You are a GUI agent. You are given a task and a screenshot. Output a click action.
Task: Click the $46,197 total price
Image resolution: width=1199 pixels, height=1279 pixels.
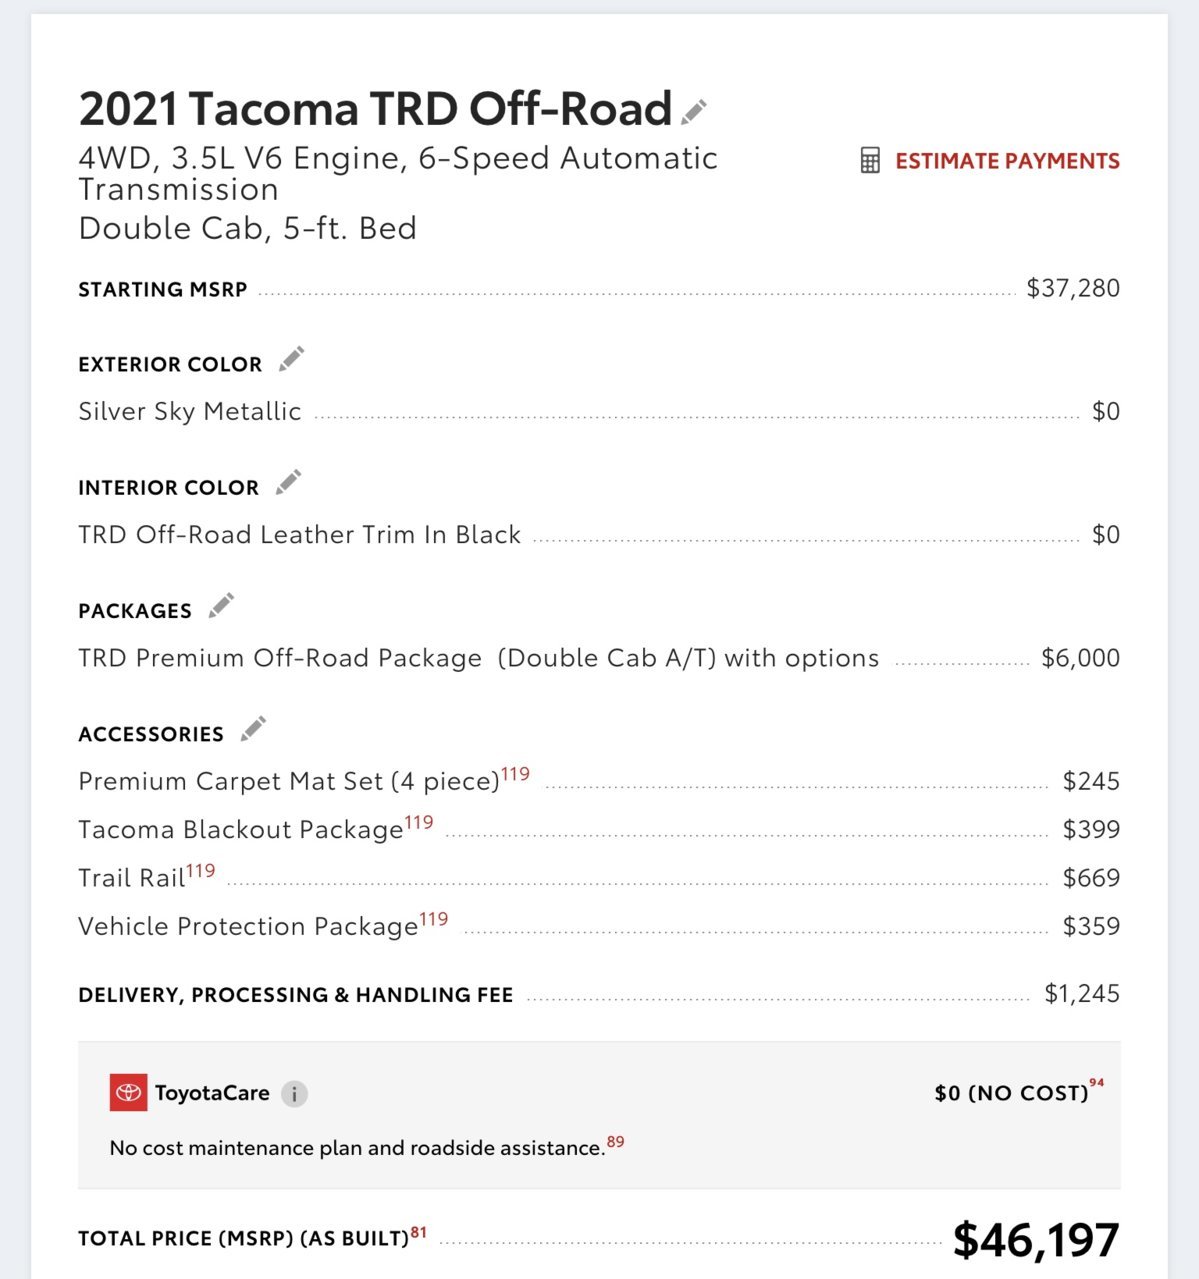pos(1036,1240)
